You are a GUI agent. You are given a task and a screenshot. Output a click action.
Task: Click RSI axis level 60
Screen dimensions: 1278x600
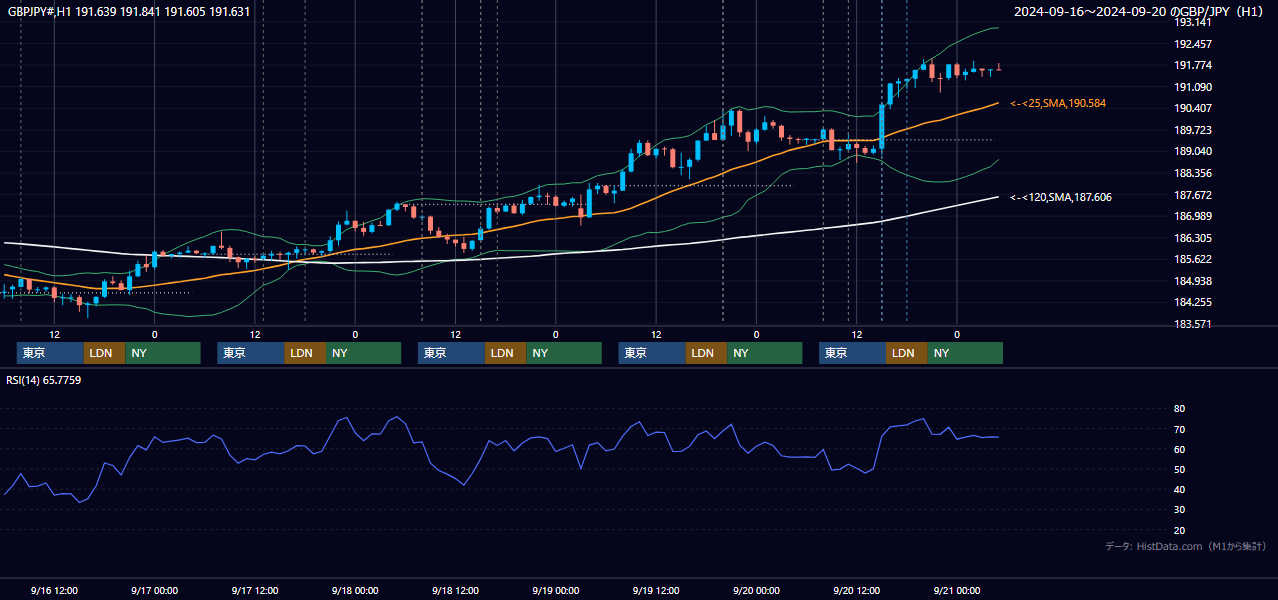(1179, 449)
